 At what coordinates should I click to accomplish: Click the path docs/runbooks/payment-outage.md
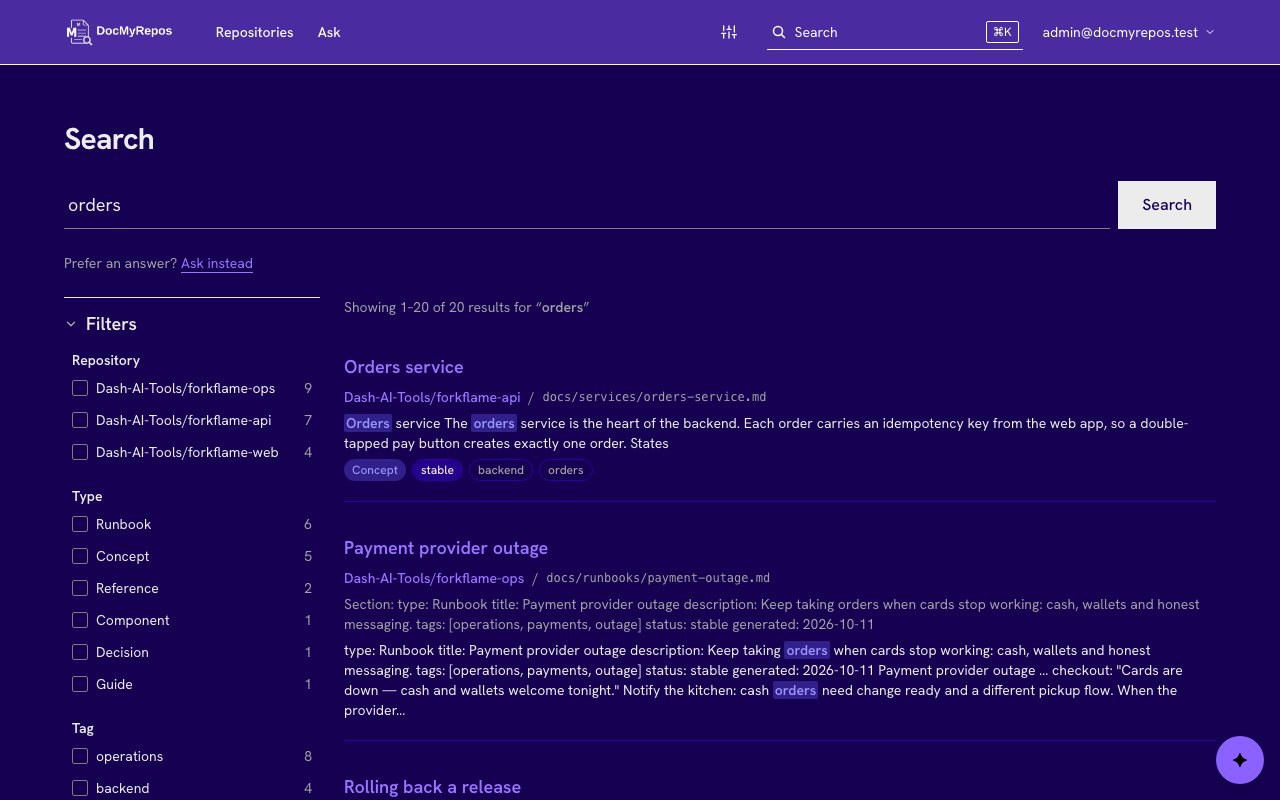(x=658, y=578)
